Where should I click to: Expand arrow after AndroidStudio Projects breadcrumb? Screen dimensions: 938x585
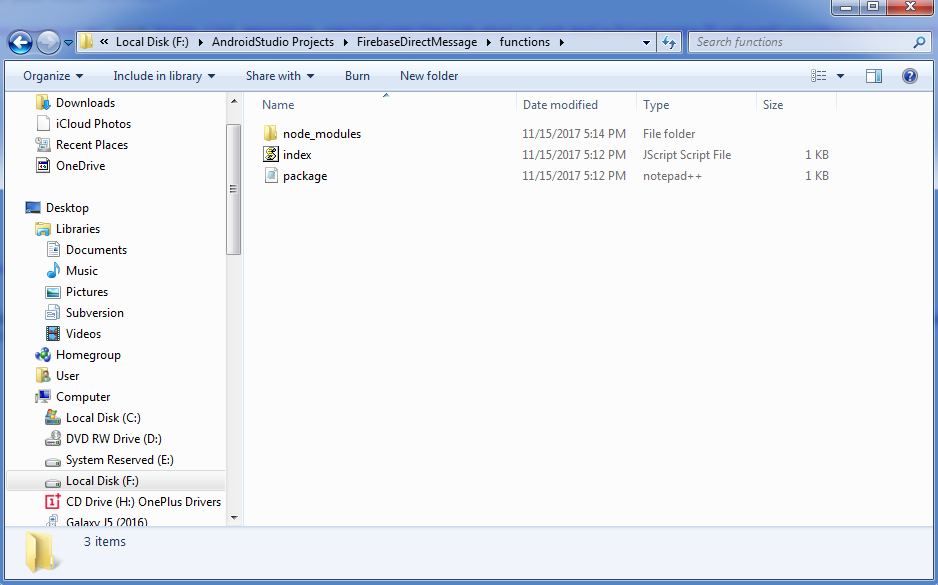(345, 42)
